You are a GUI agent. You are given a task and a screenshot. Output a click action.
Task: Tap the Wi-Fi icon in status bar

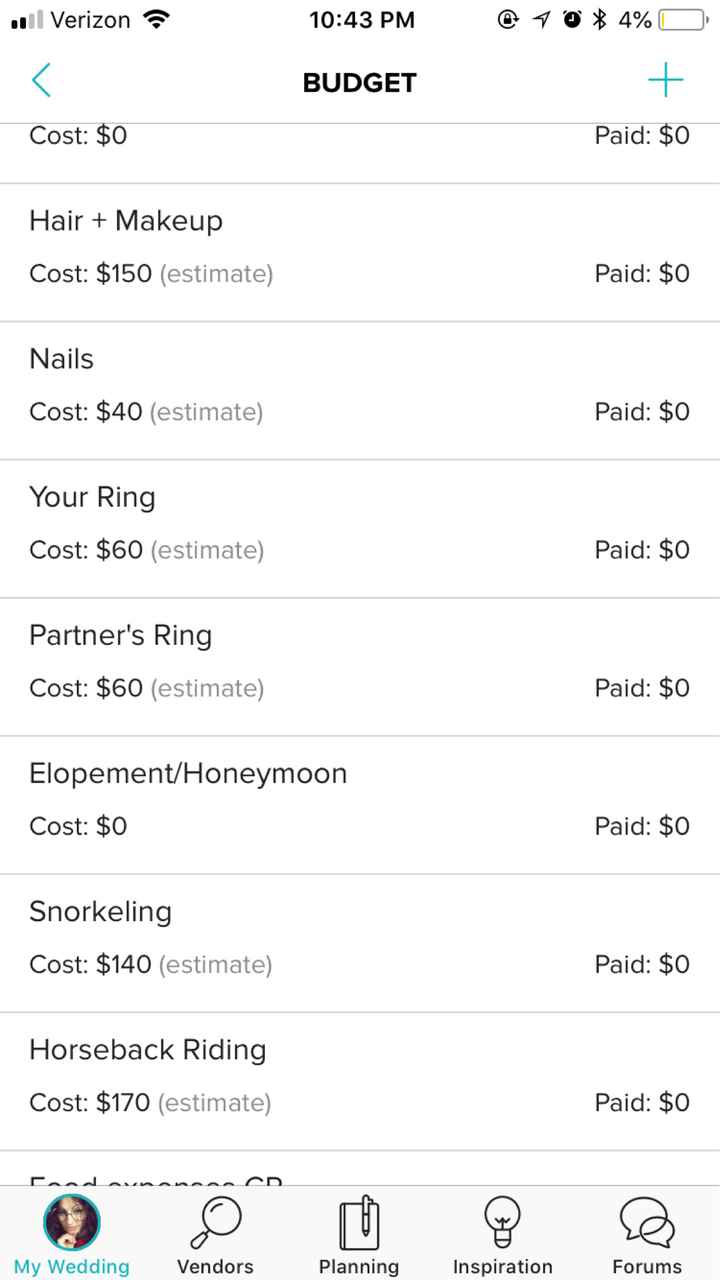[156, 19]
